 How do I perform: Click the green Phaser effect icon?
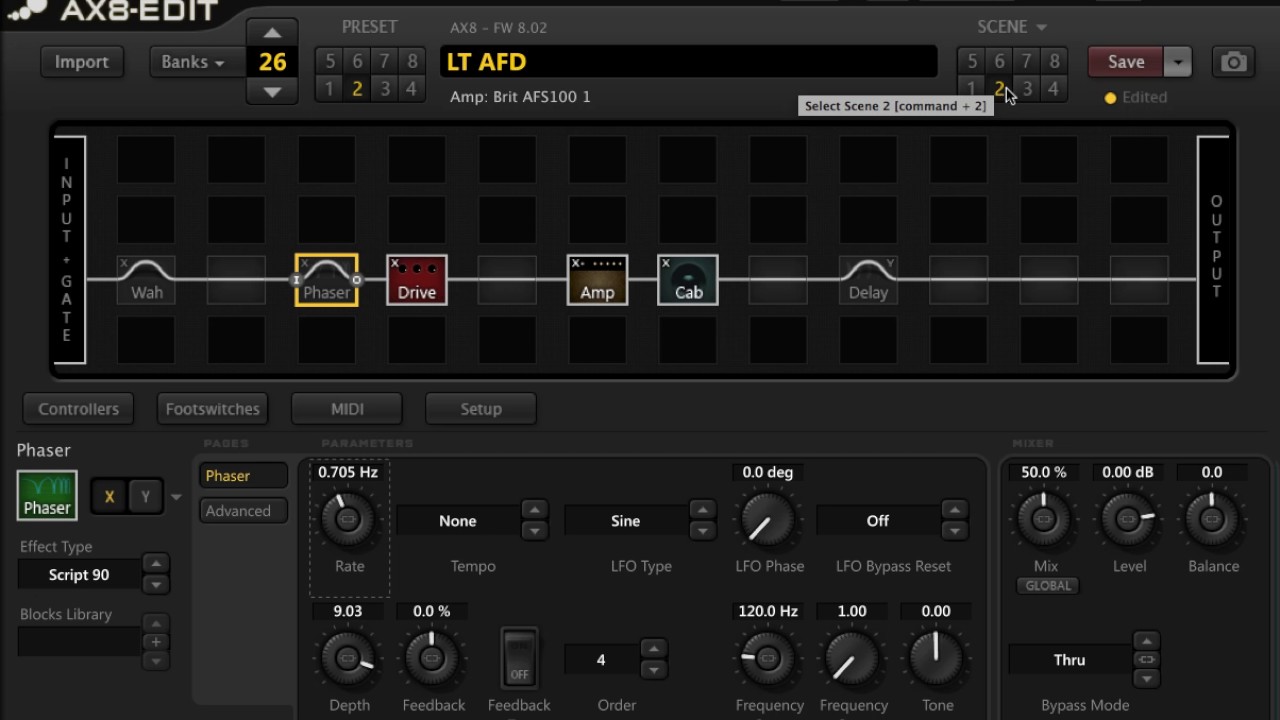pyautogui.click(x=47, y=495)
